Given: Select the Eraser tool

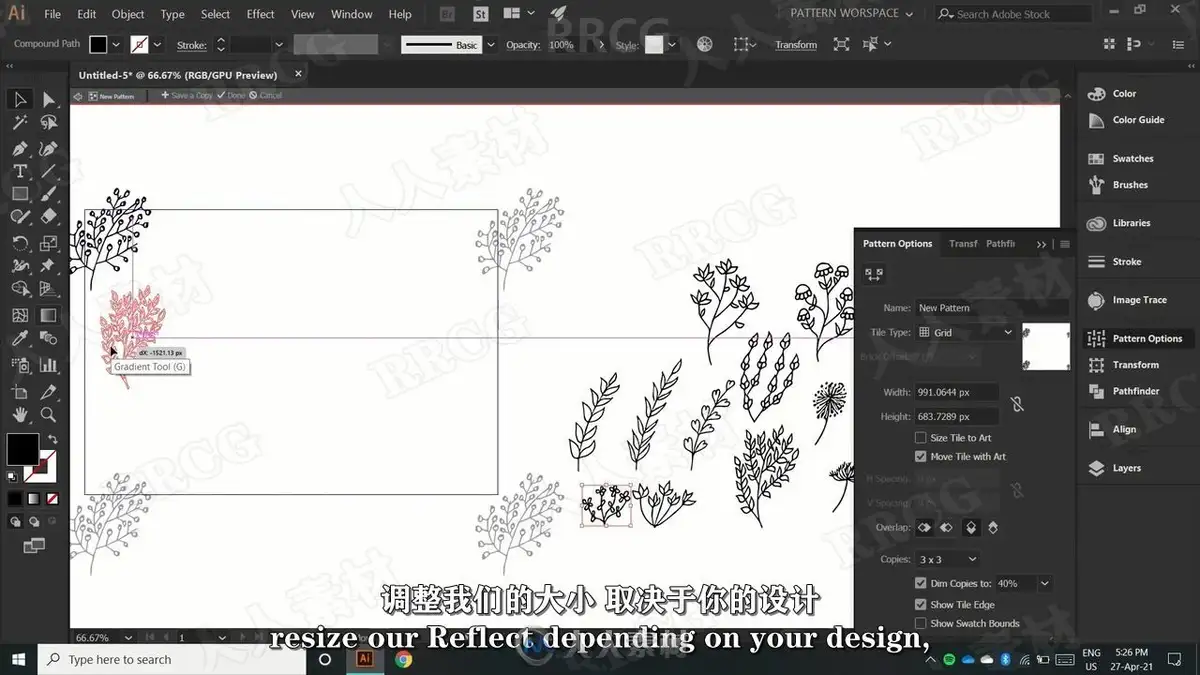Looking at the screenshot, I should 48,217.
